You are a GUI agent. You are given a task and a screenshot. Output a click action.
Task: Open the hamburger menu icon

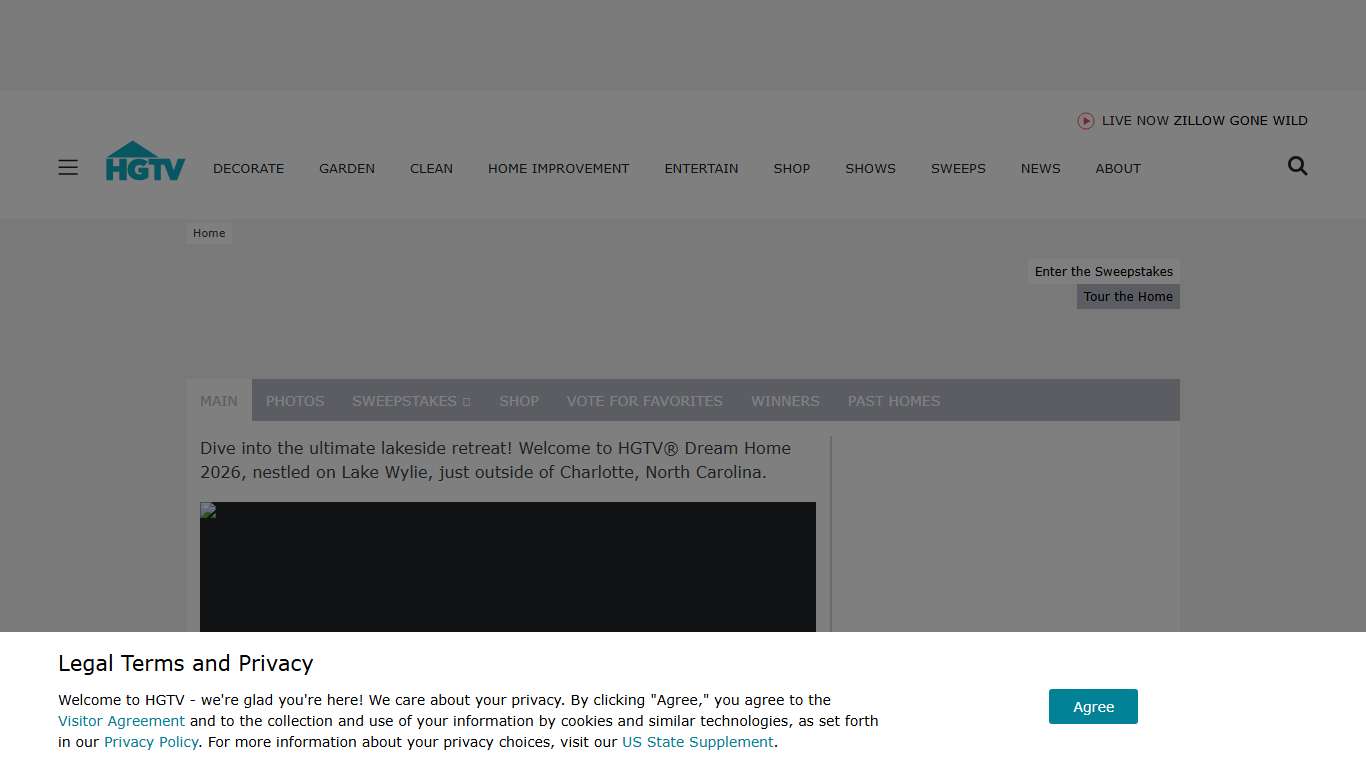(68, 167)
